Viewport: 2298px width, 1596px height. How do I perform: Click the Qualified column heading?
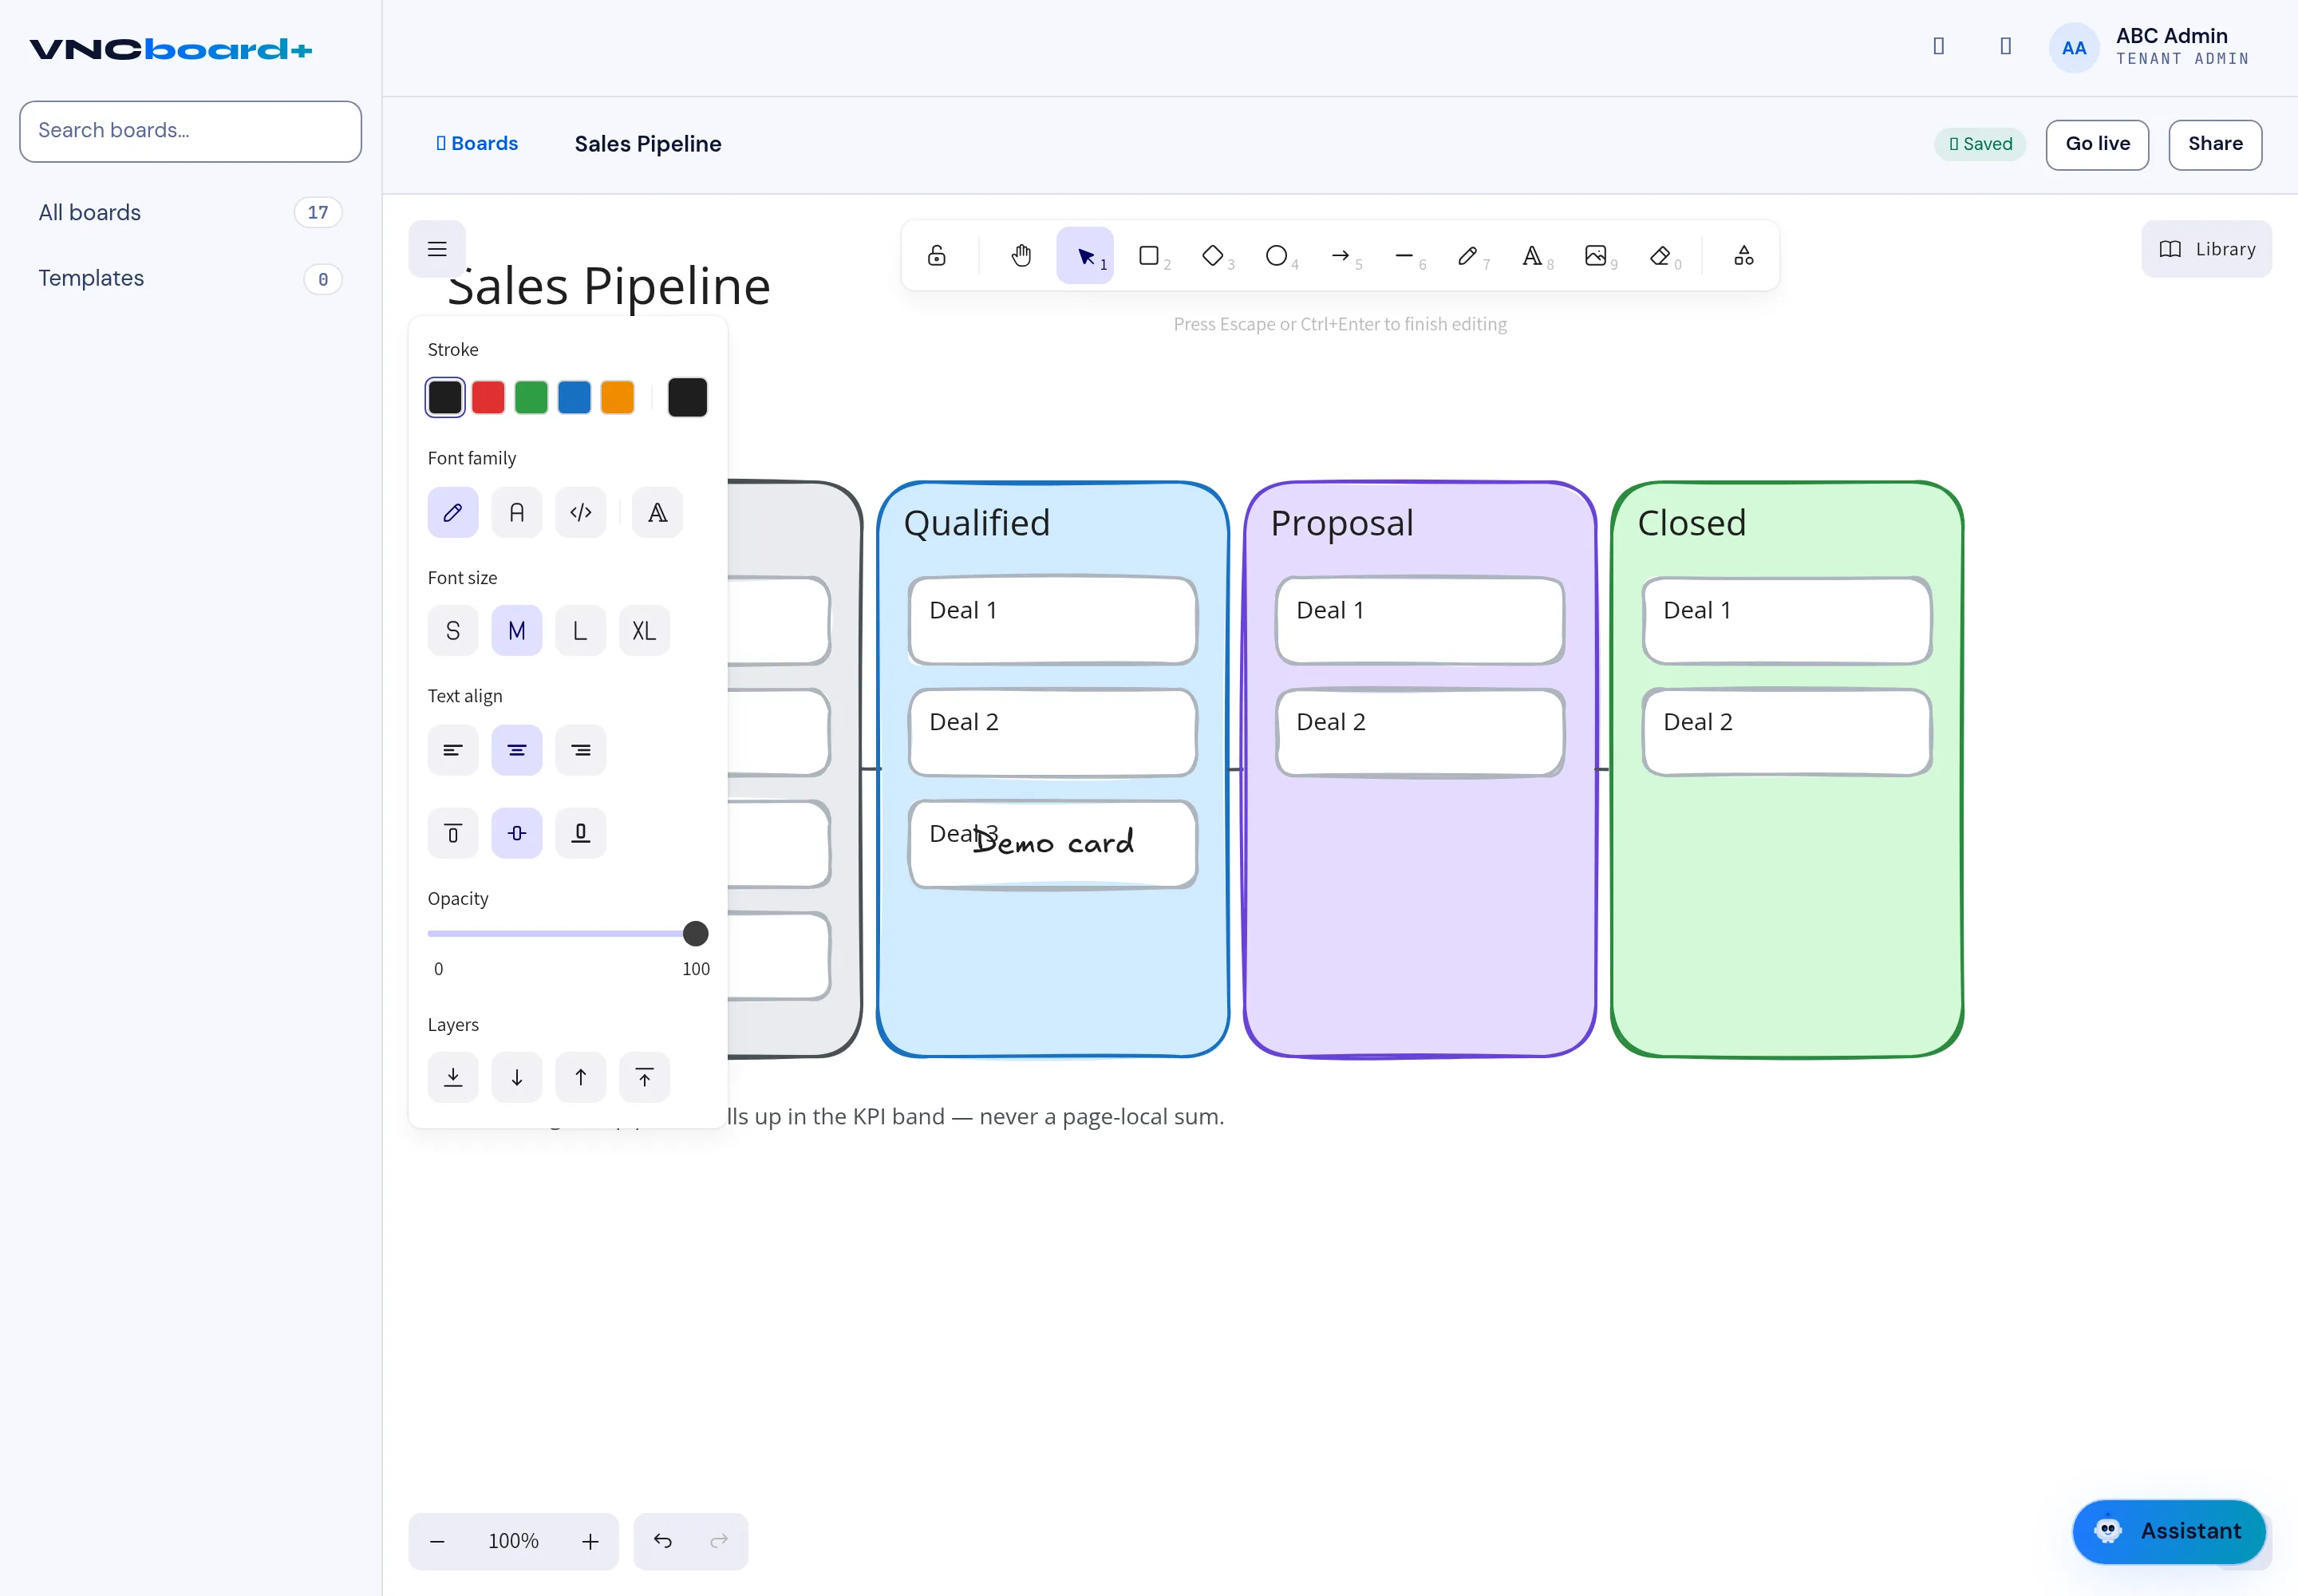tap(977, 523)
